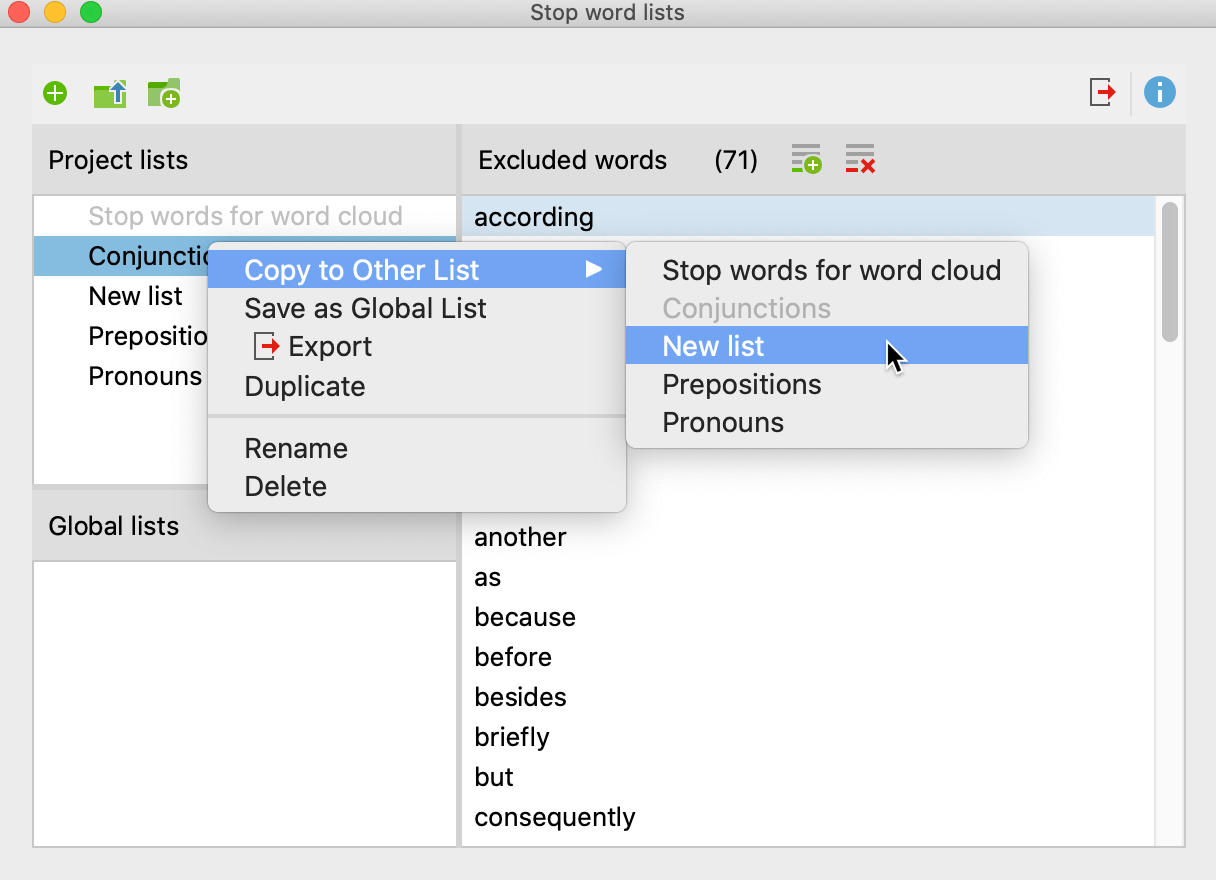Choose Pronouns as copy destination
Screen dimensions: 1216x880
(722, 422)
